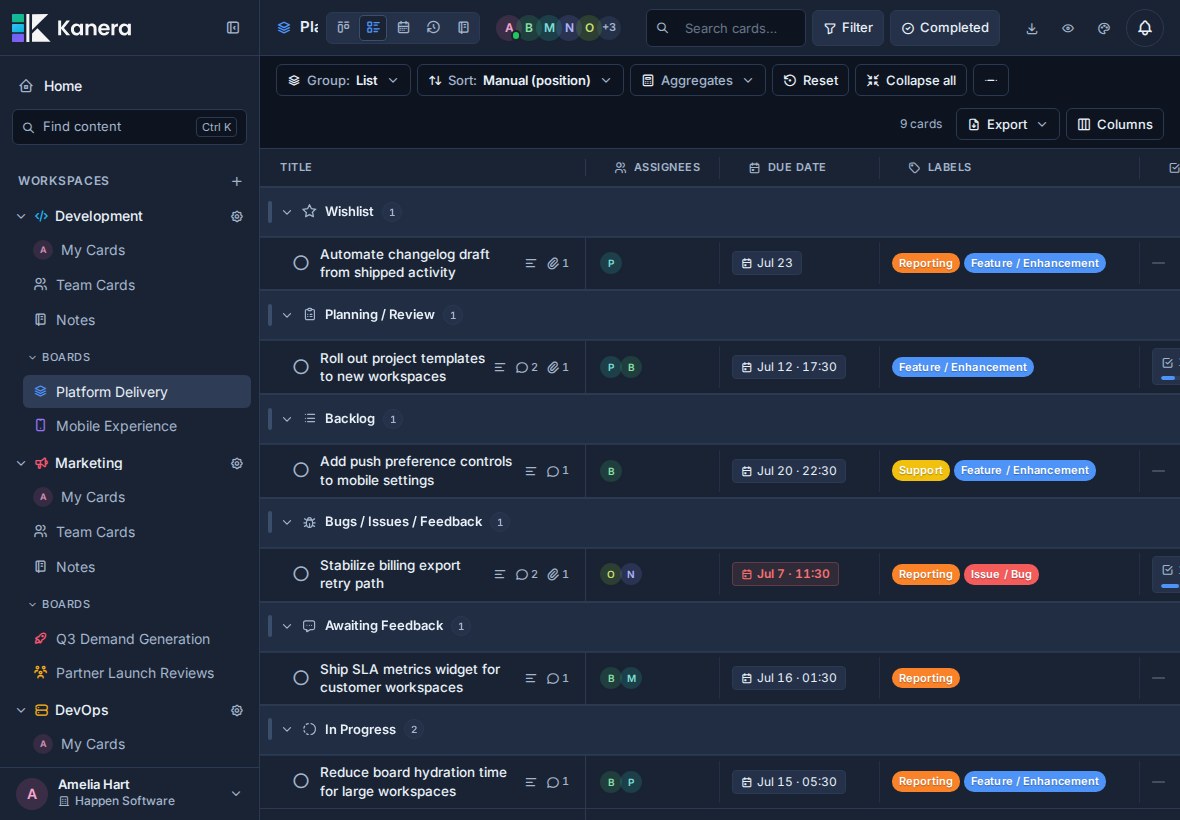Open DevOps workspace settings gear
Image resolution: width=1180 pixels, height=820 pixels.
click(236, 711)
